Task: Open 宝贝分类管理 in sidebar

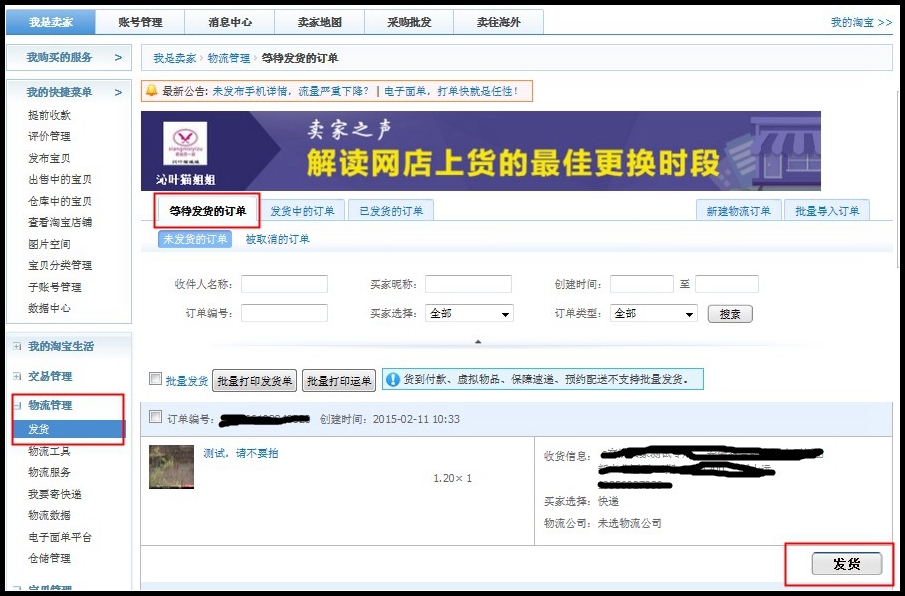Action: point(60,265)
